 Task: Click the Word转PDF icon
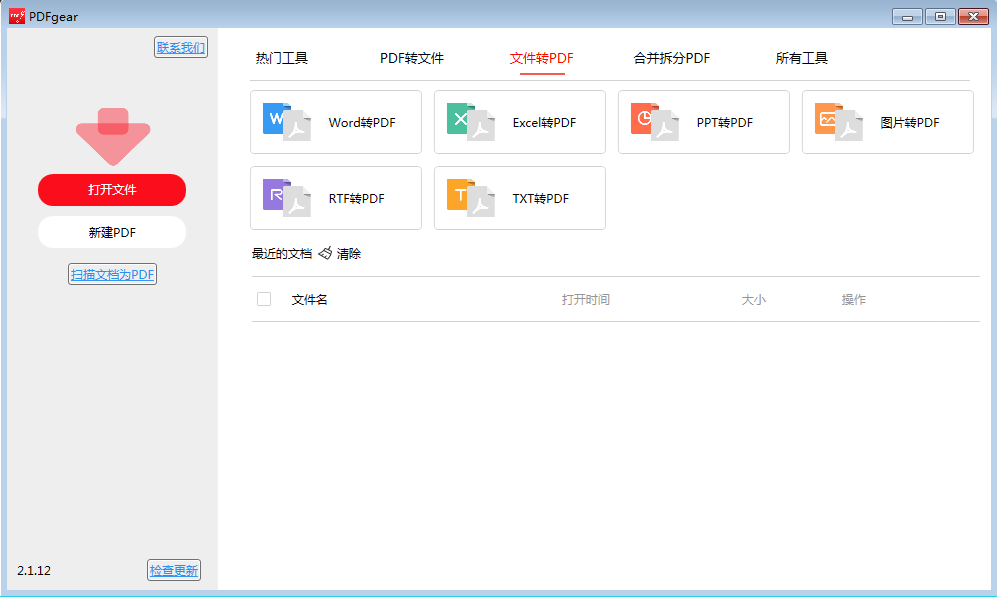[x=286, y=122]
